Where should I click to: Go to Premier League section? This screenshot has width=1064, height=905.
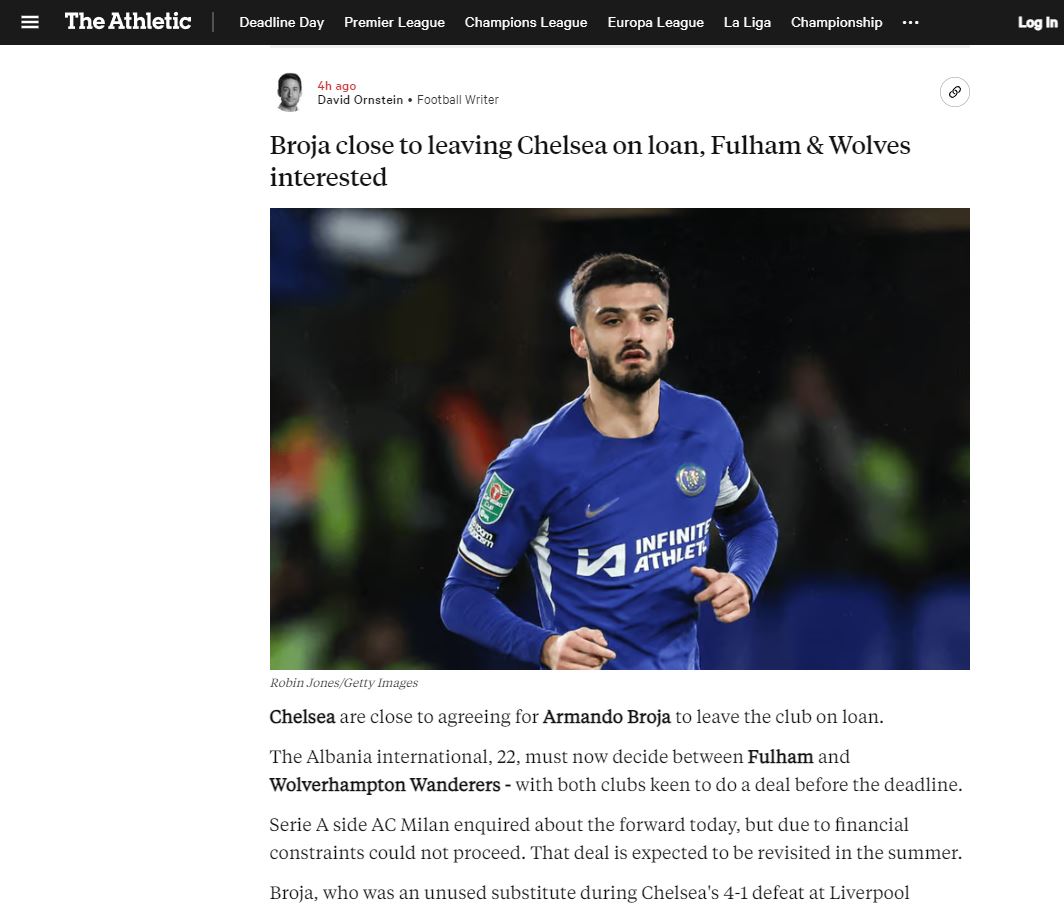[x=394, y=22]
